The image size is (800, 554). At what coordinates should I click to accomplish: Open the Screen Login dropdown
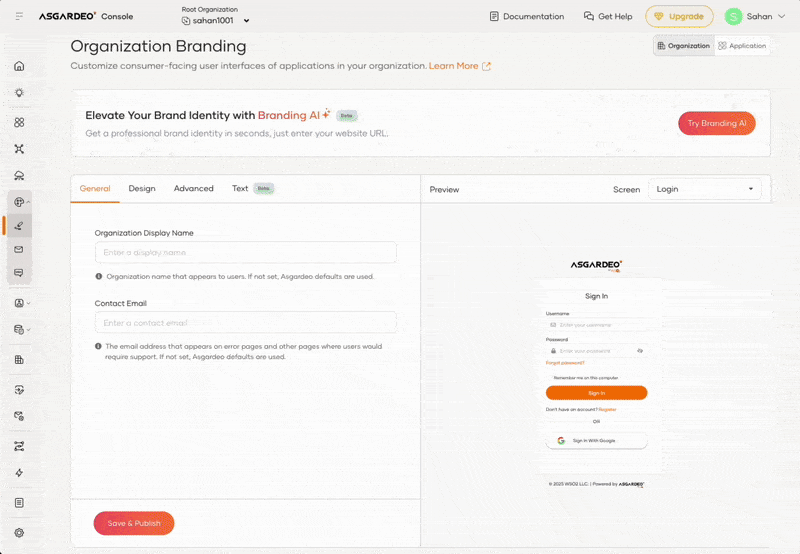pos(705,189)
